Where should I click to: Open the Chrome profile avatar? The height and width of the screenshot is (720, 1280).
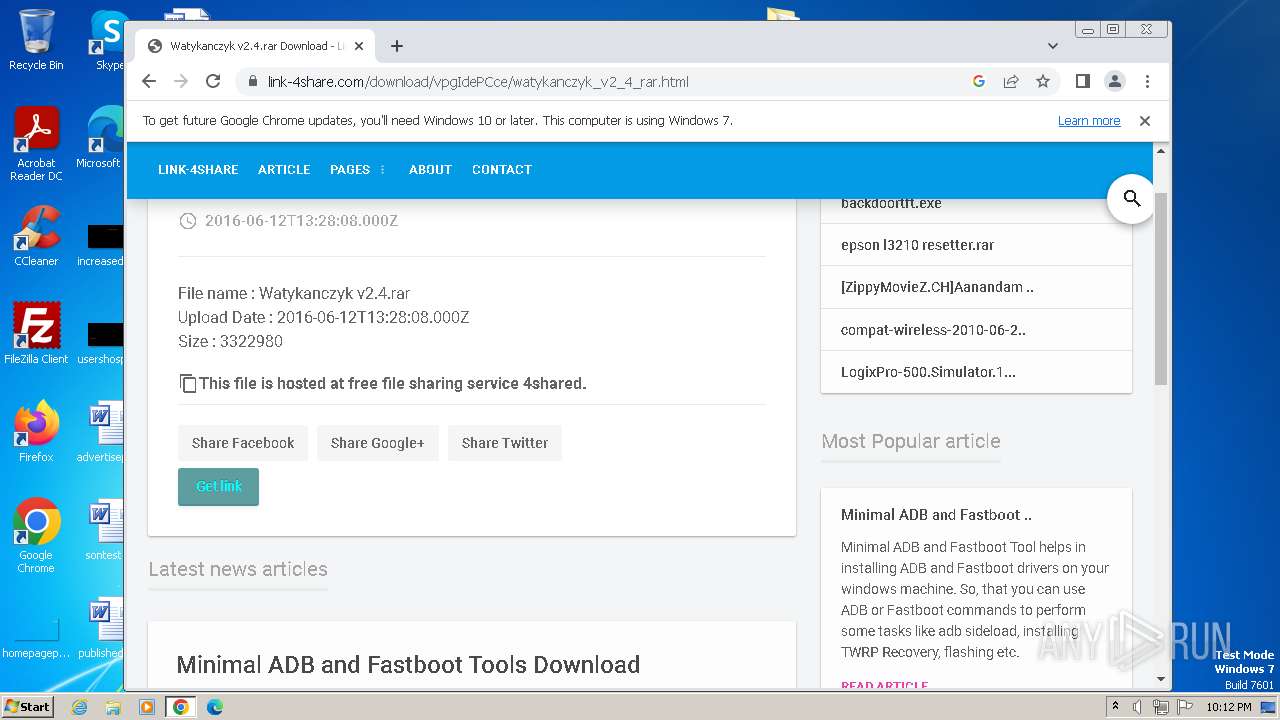click(x=1114, y=82)
